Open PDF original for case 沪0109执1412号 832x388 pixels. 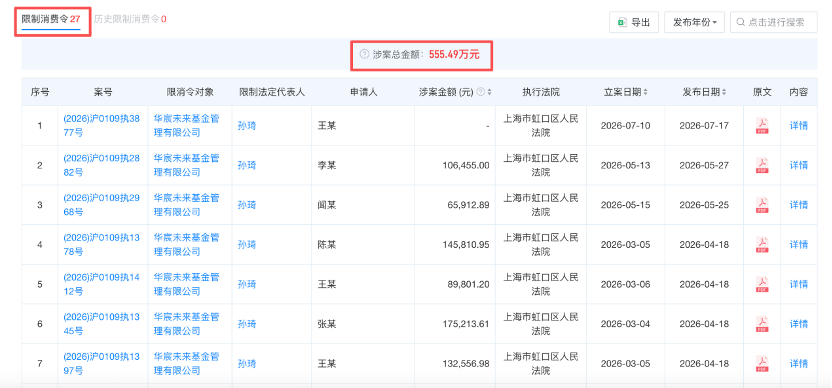(762, 284)
